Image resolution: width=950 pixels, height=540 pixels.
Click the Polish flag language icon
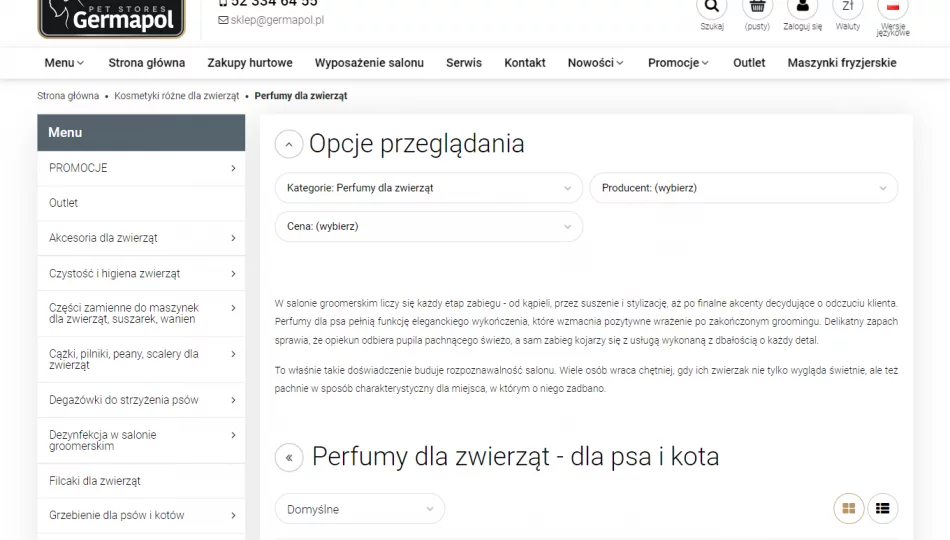pyautogui.click(x=893, y=7)
